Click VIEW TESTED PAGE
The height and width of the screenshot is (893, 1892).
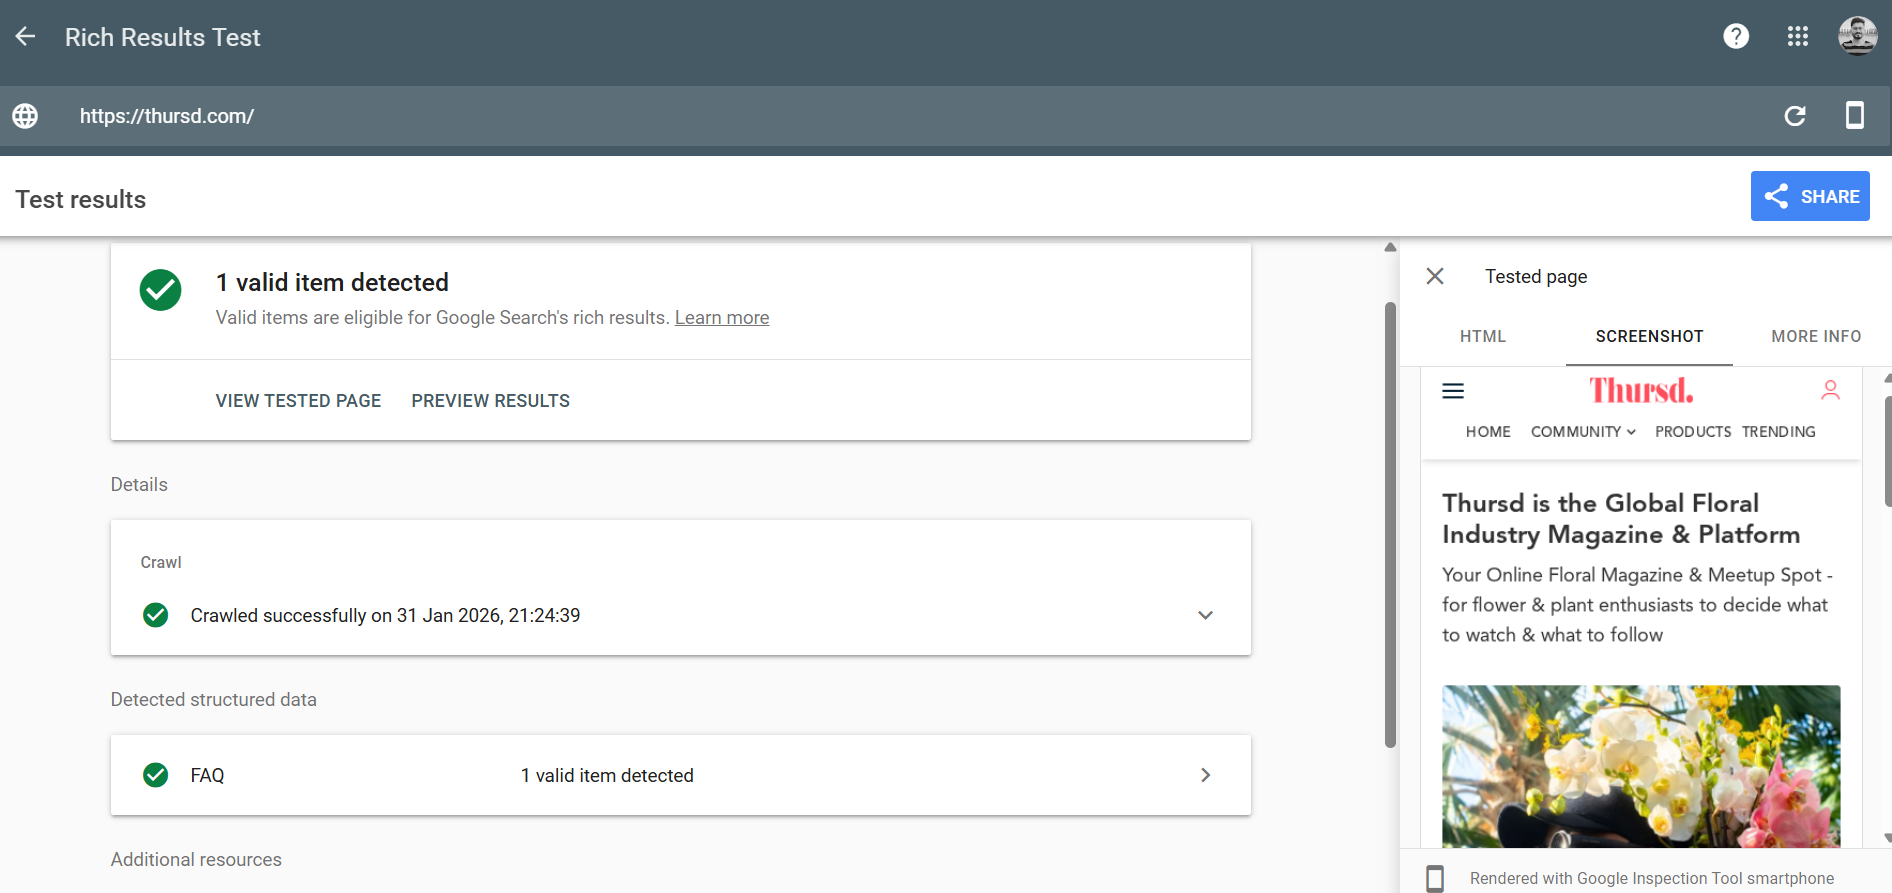tap(298, 401)
